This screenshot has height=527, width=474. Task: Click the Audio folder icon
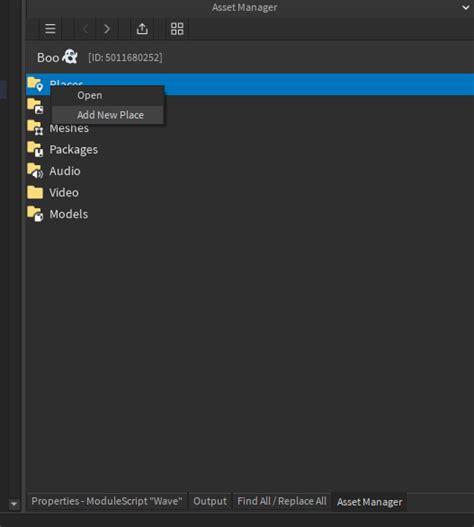(35, 171)
